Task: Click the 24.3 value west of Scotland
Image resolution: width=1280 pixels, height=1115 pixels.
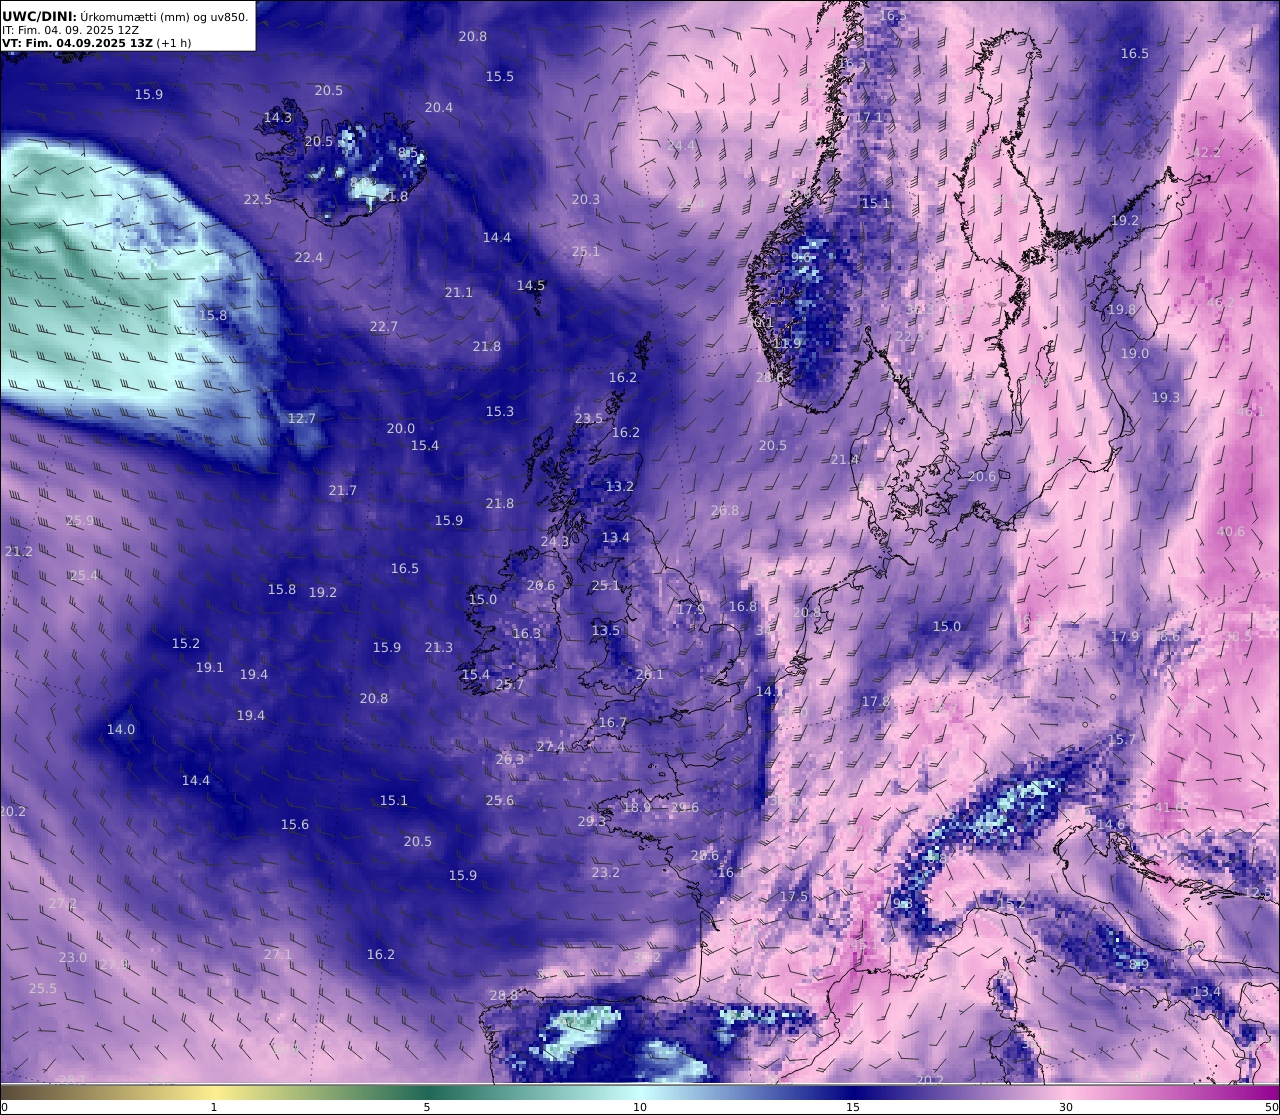Action: point(555,541)
